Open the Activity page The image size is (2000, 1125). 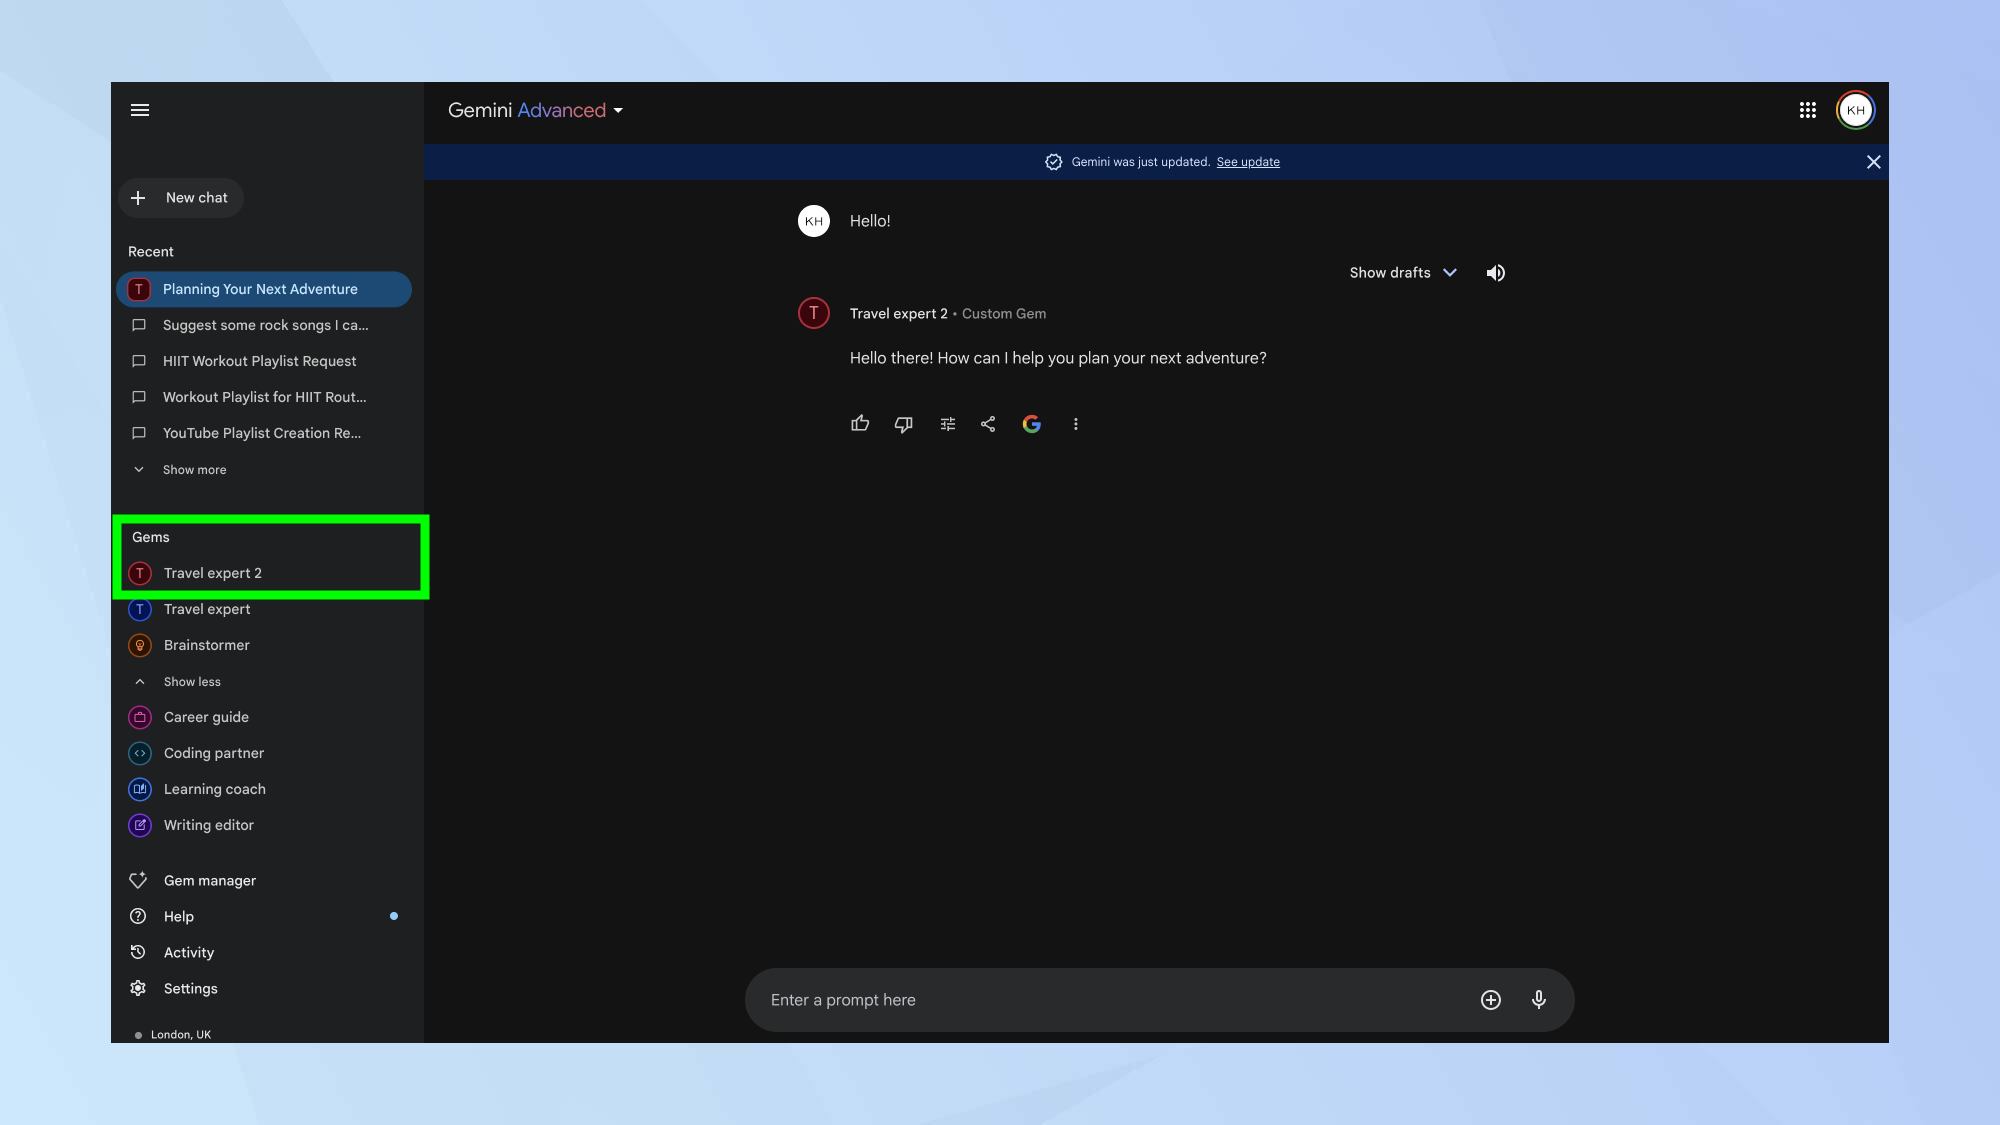pos(188,952)
